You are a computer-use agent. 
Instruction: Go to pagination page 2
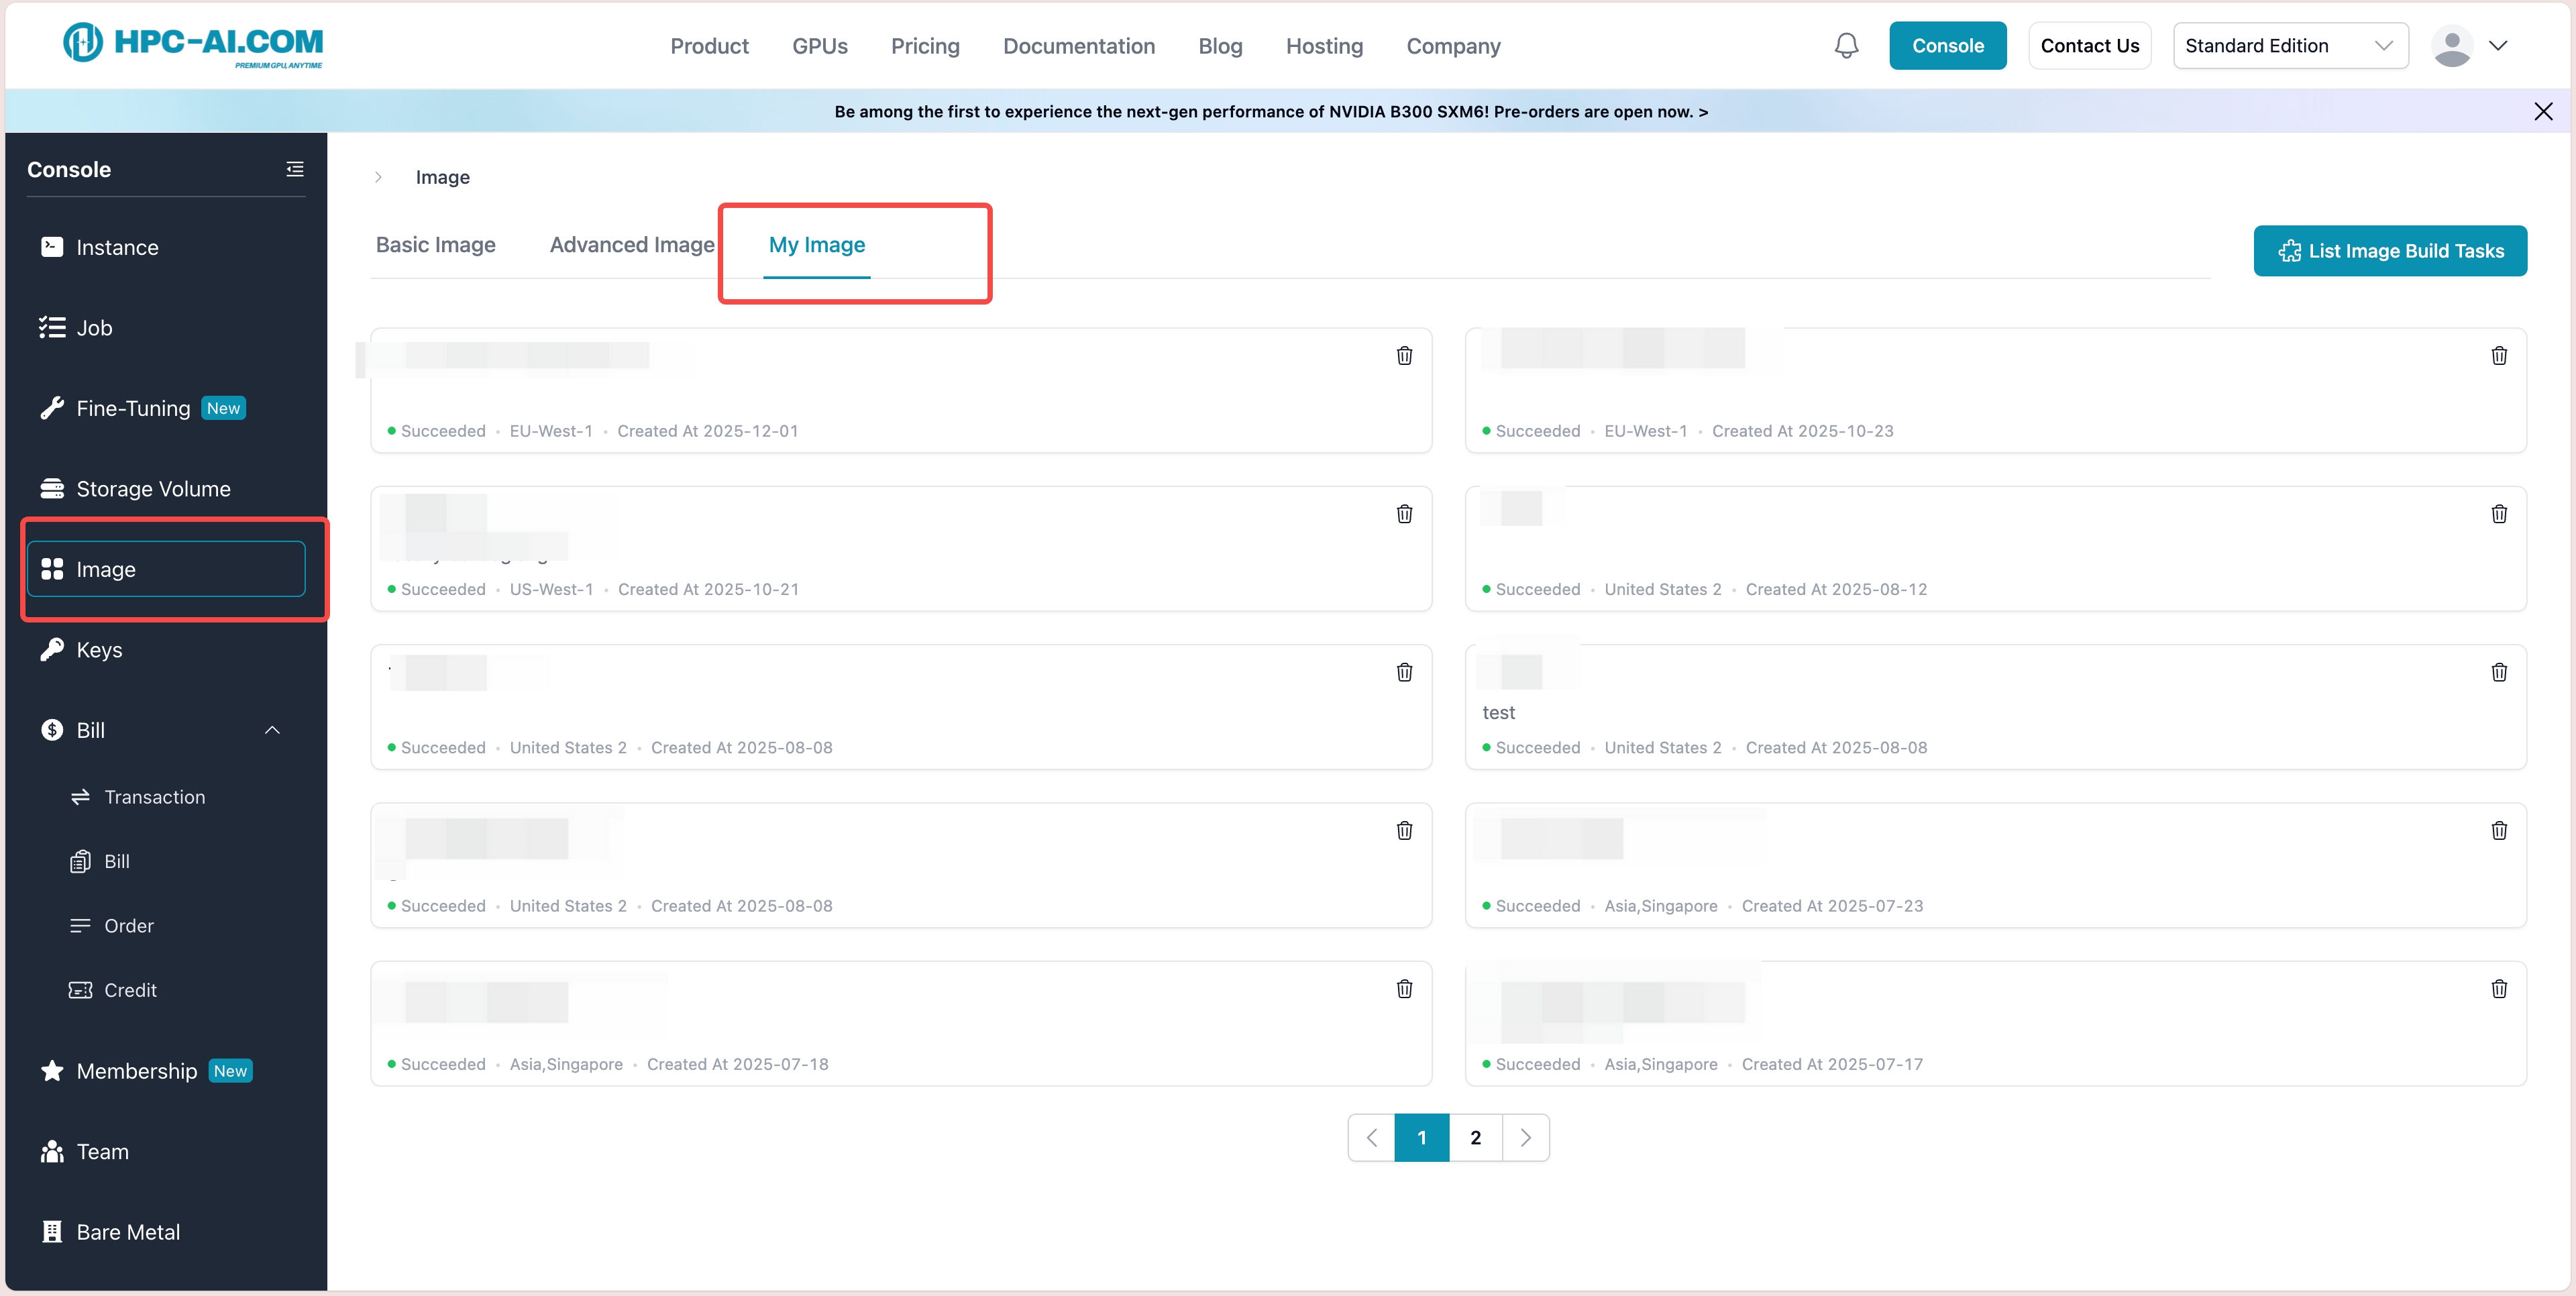[1475, 1138]
